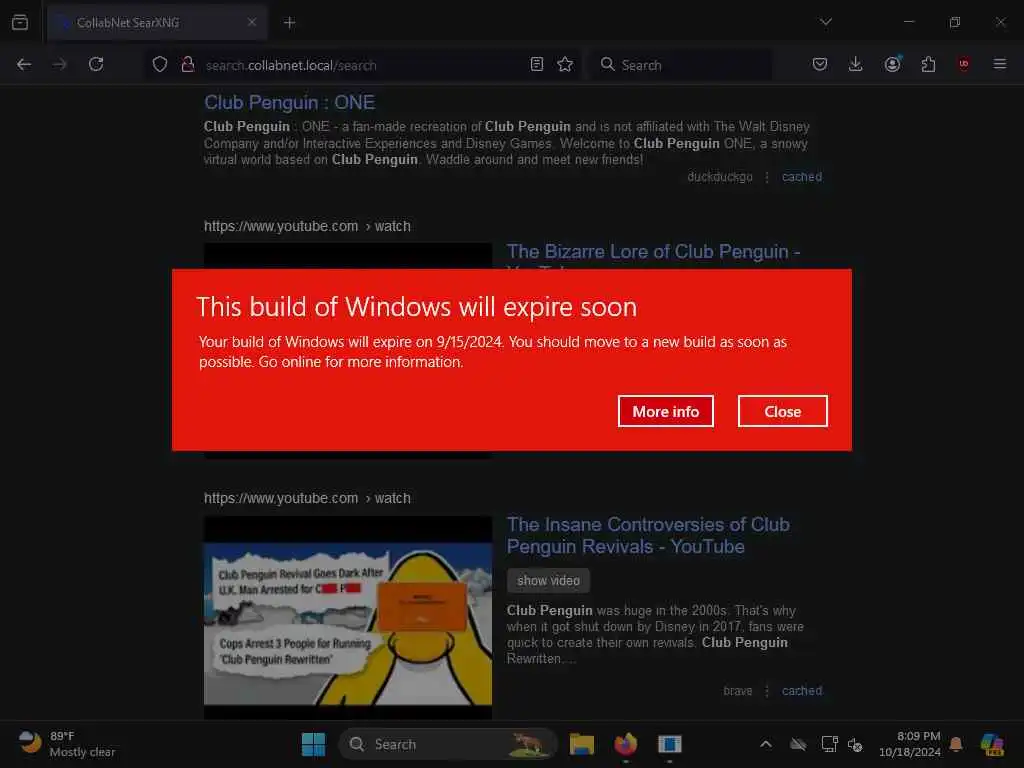Click the yellow penguin video thumbnail
The height and width of the screenshot is (768, 1024).
tap(347, 618)
